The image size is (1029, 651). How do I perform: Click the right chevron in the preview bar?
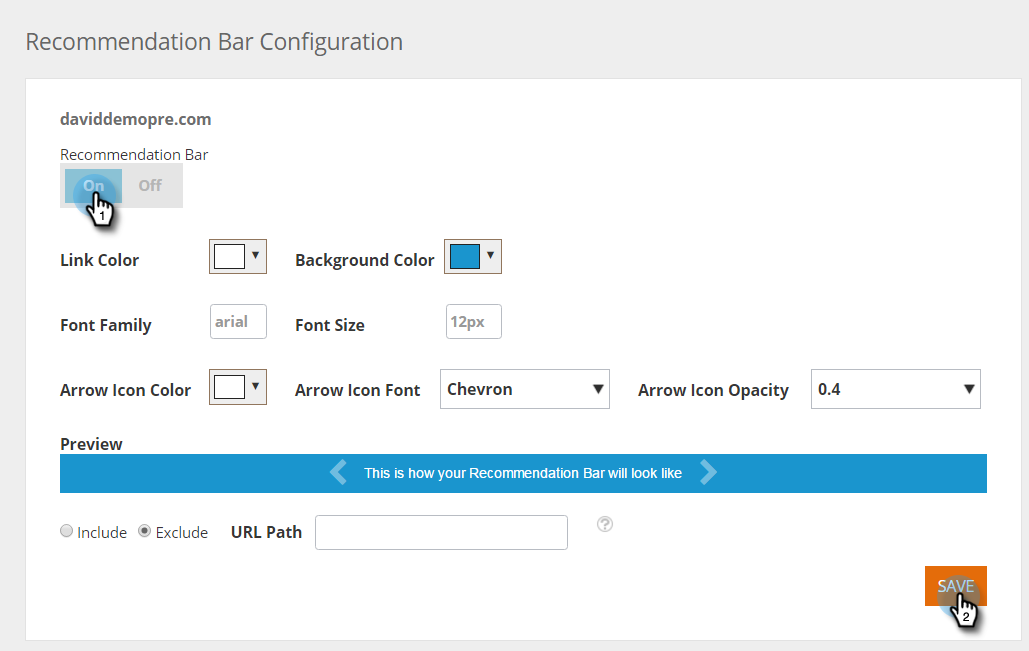coord(708,472)
